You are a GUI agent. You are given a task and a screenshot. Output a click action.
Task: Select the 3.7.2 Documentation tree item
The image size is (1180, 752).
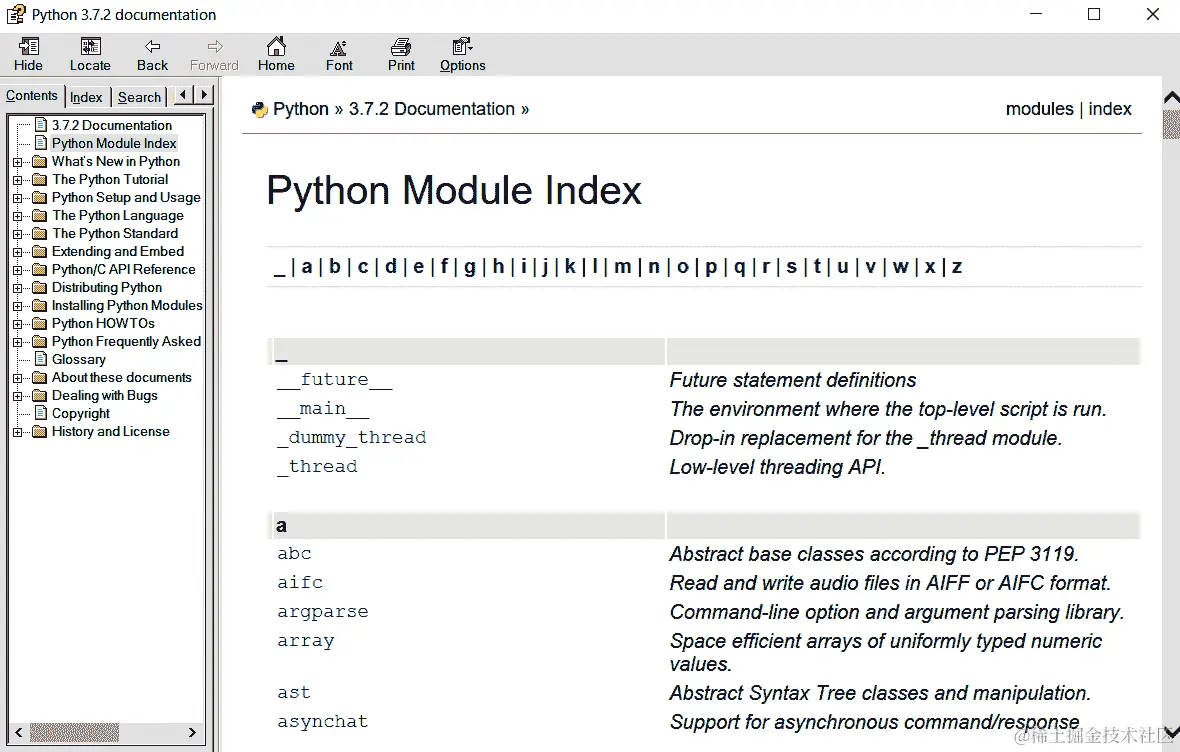point(111,125)
